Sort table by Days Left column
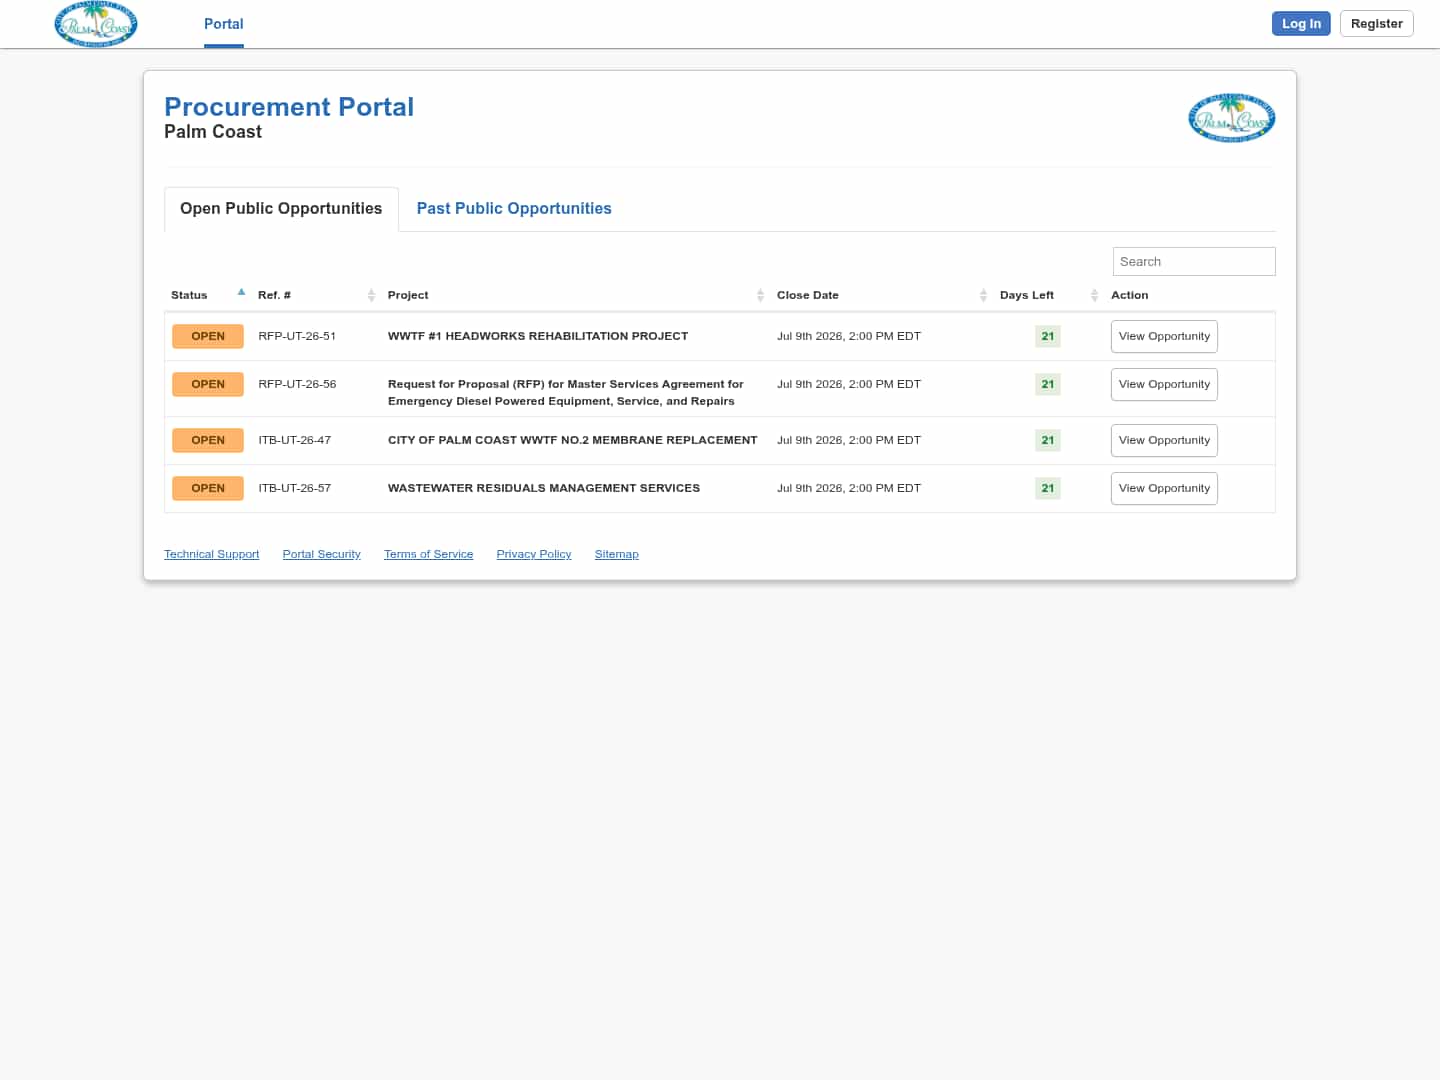Screen dimensions: 1440x1080 (1048, 295)
